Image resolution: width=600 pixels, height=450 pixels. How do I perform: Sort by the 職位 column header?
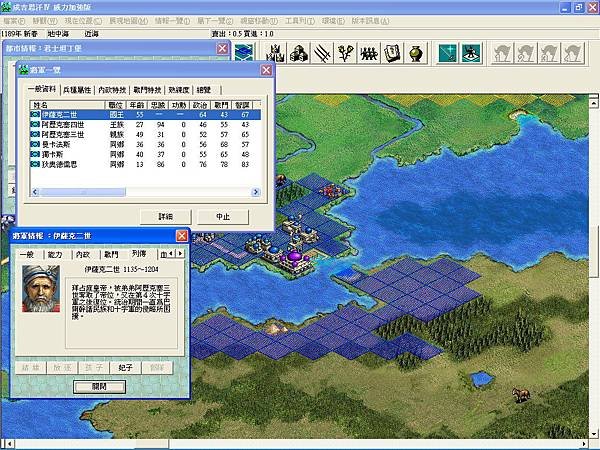click(116, 105)
